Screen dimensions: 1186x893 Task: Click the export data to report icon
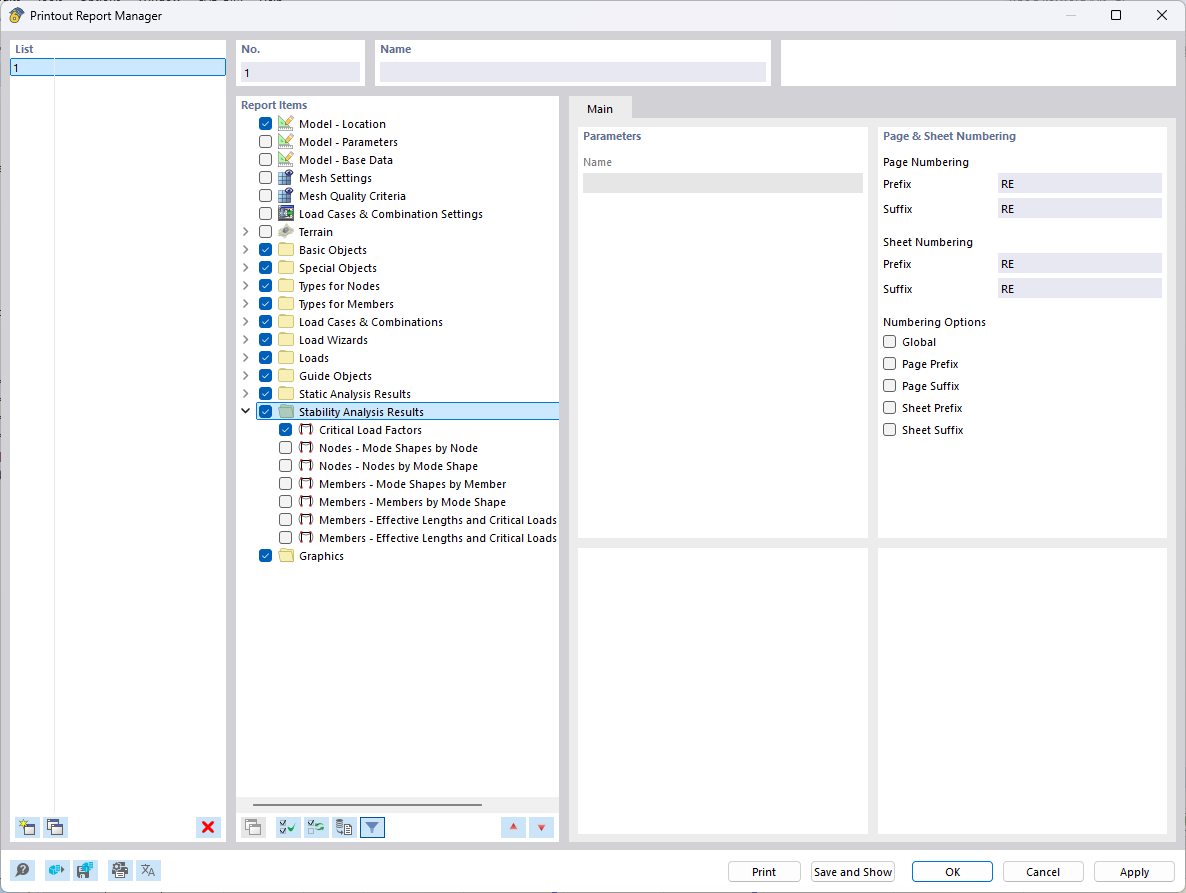[x=343, y=827]
